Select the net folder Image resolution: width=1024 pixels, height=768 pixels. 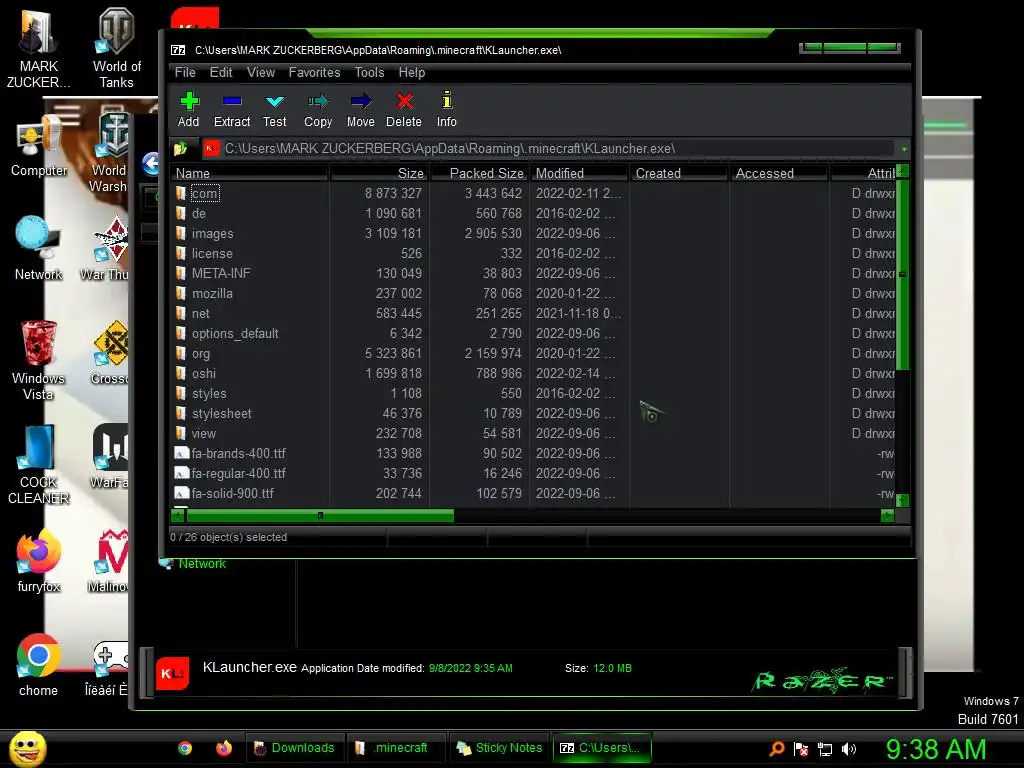coord(200,313)
